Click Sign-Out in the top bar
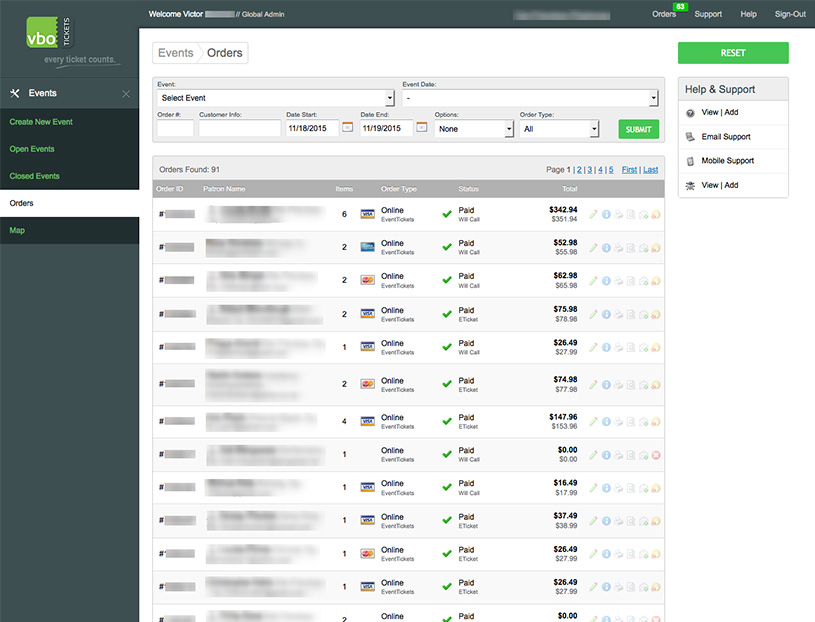This screenshot has height=622, width=815. click(790, 14)
